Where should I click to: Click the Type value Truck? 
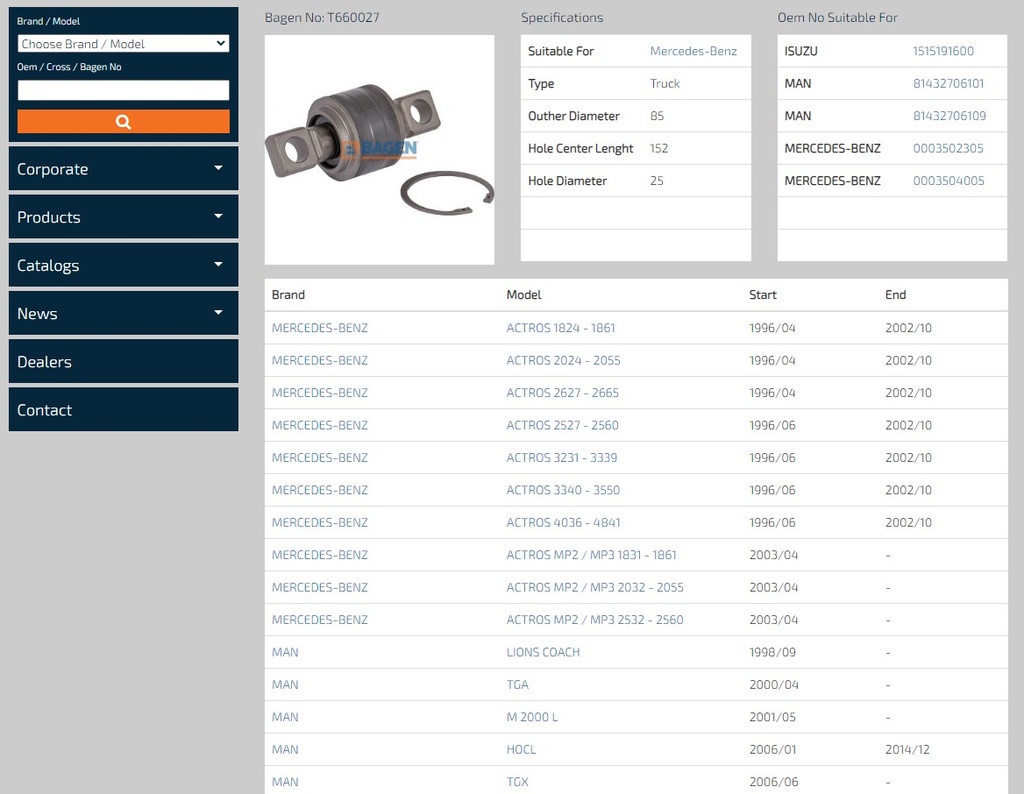665,84
